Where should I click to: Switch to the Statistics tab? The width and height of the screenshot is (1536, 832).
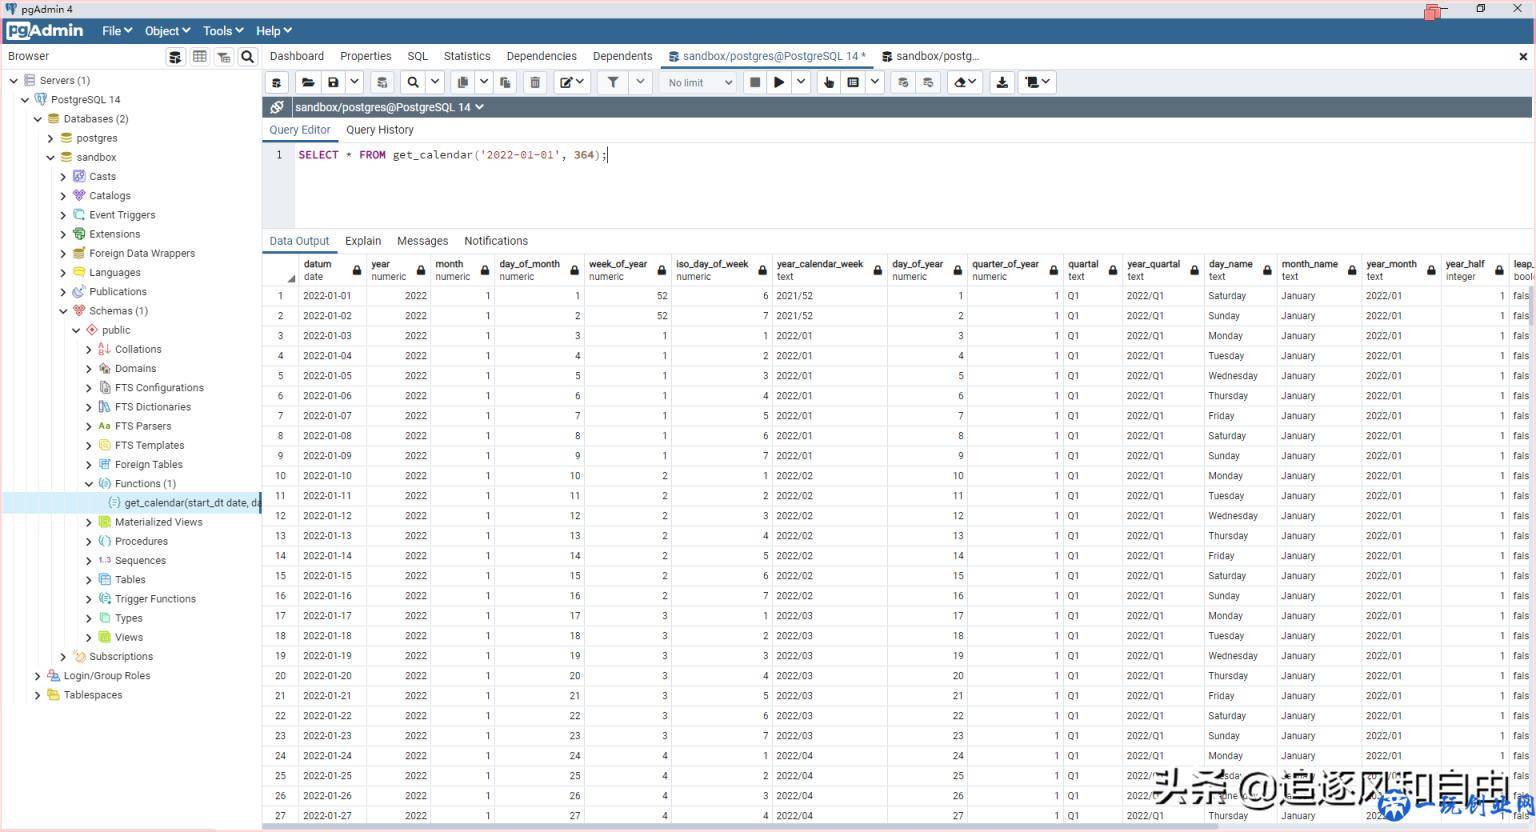pos(467,56)
